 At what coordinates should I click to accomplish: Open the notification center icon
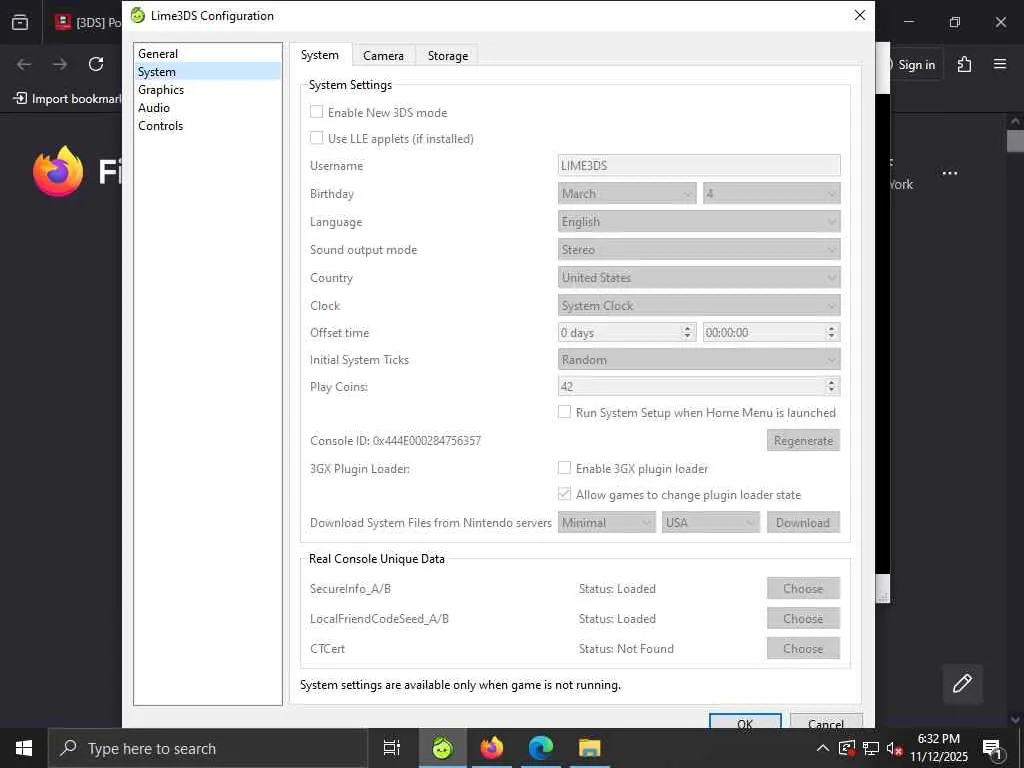(992, 748)
